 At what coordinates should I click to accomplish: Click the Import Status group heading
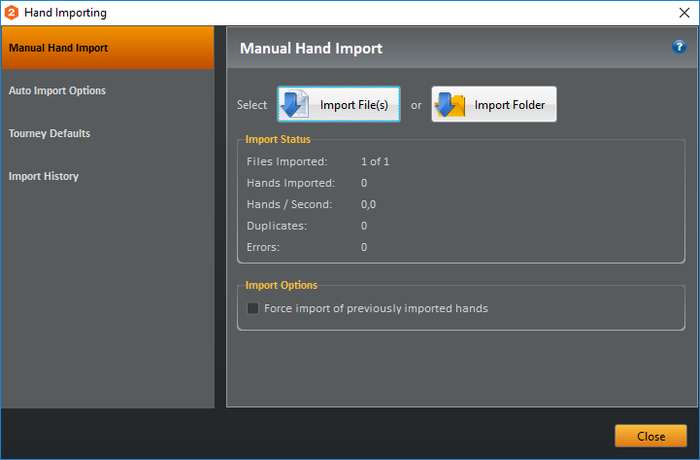278,139
